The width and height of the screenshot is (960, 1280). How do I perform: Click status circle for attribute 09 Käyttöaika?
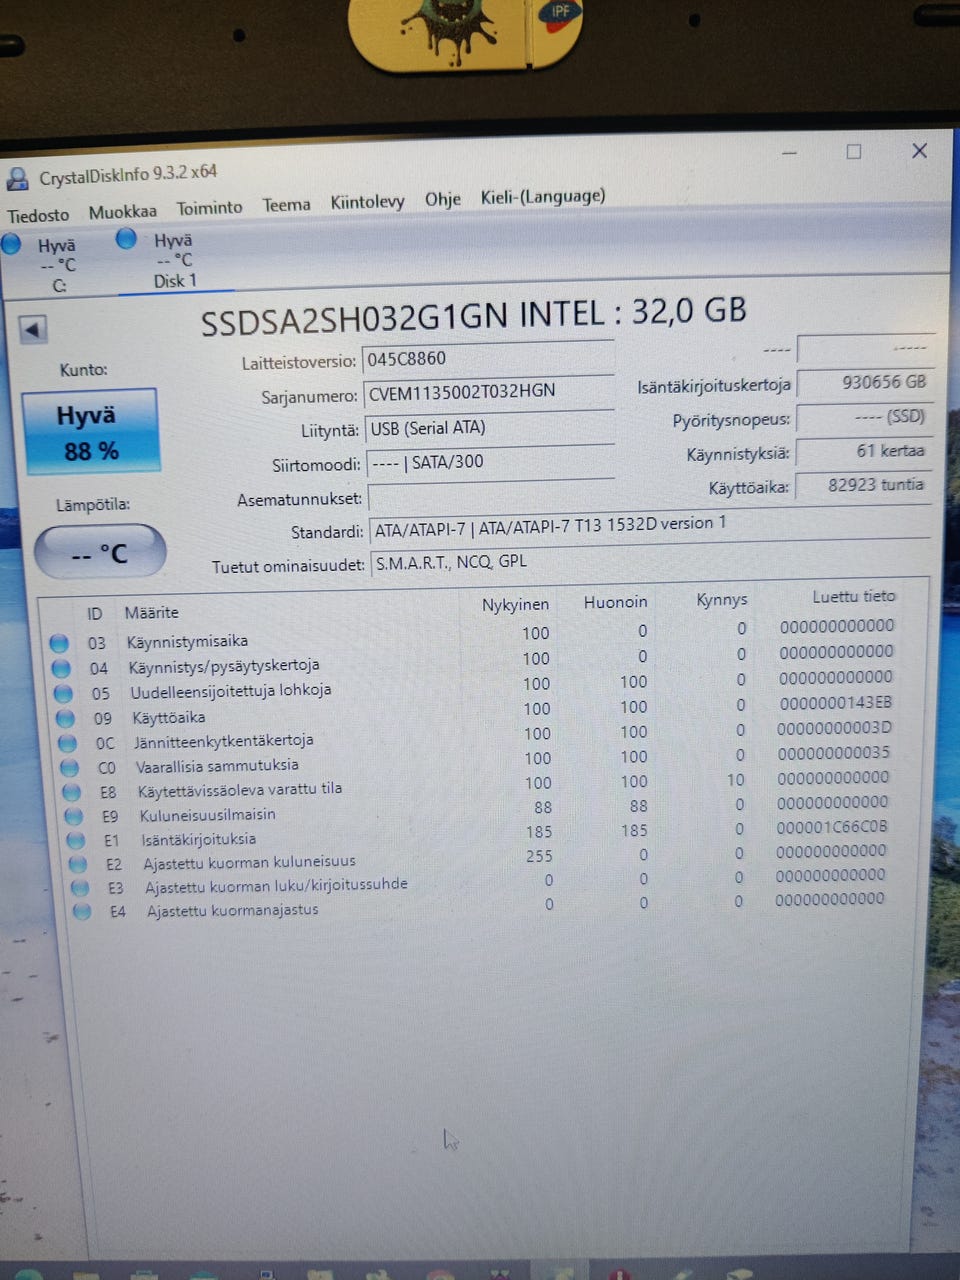[65, 718]
